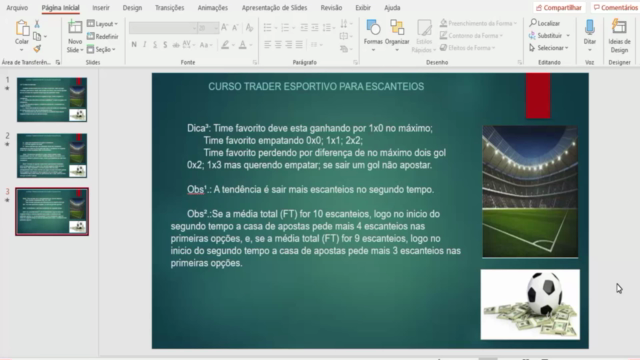640x360 pixels.
Task: Click the text highlight color icon
Action: 225,44
